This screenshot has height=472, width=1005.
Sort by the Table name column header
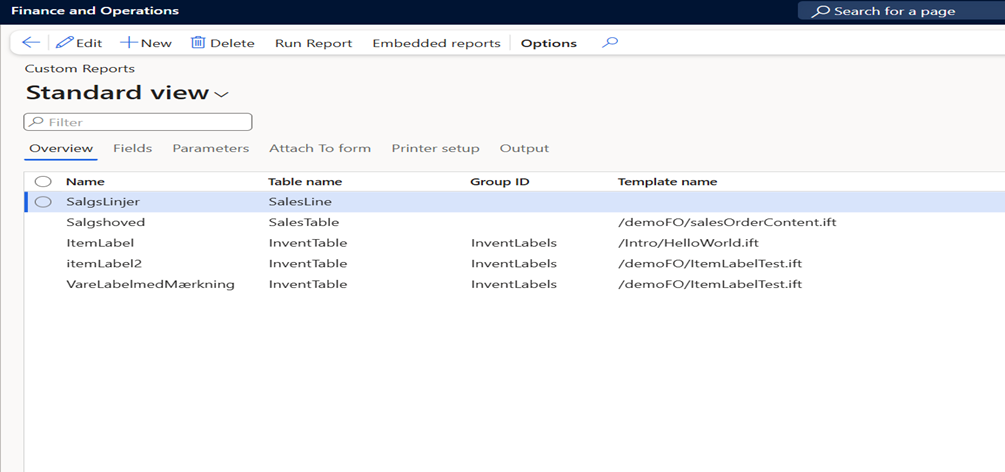(305, 182)
